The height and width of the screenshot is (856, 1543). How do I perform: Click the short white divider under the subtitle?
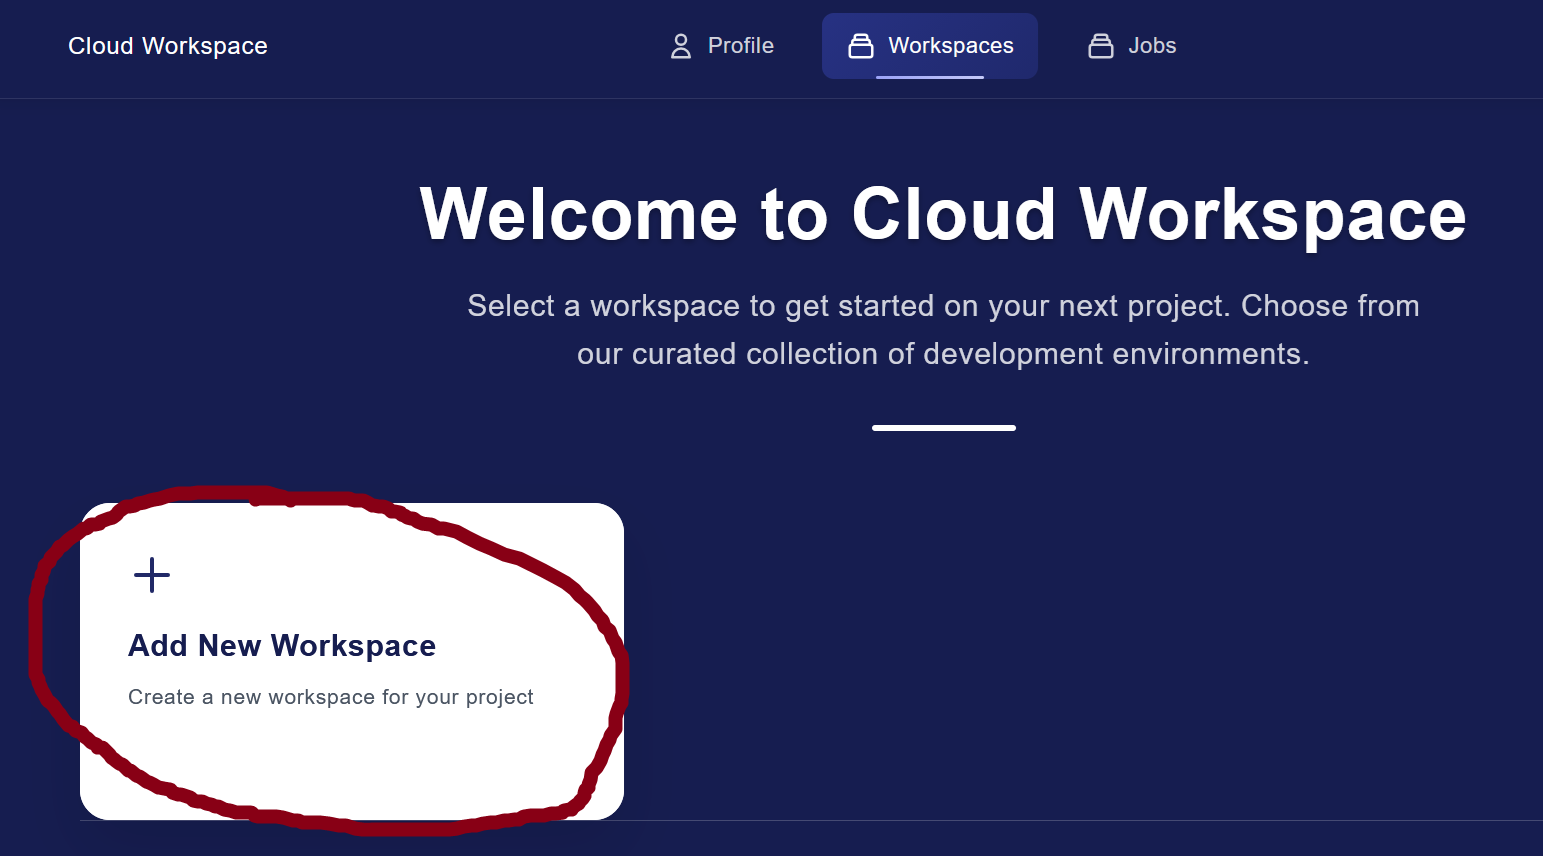point(943,428)
